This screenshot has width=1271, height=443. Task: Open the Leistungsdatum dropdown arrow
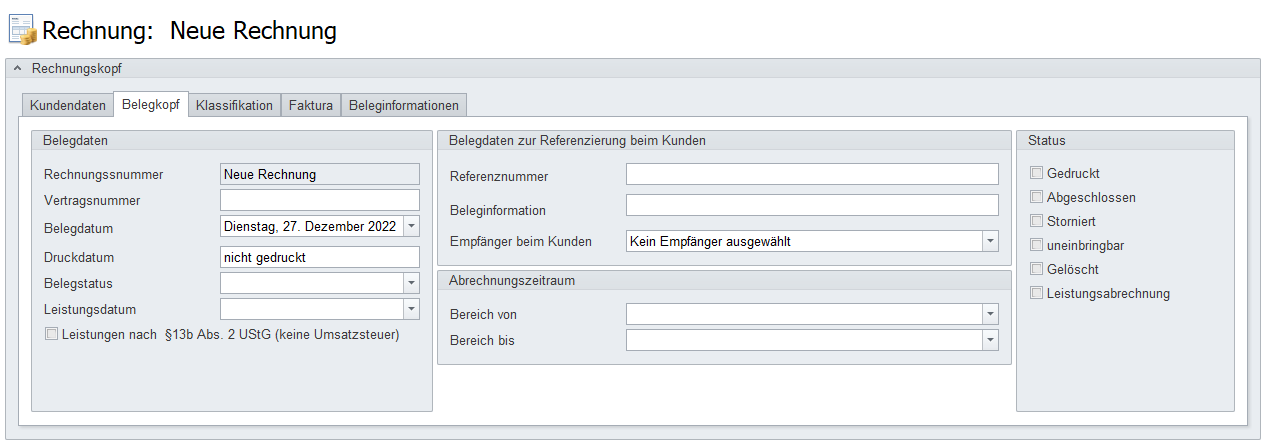tap(411, 310)
